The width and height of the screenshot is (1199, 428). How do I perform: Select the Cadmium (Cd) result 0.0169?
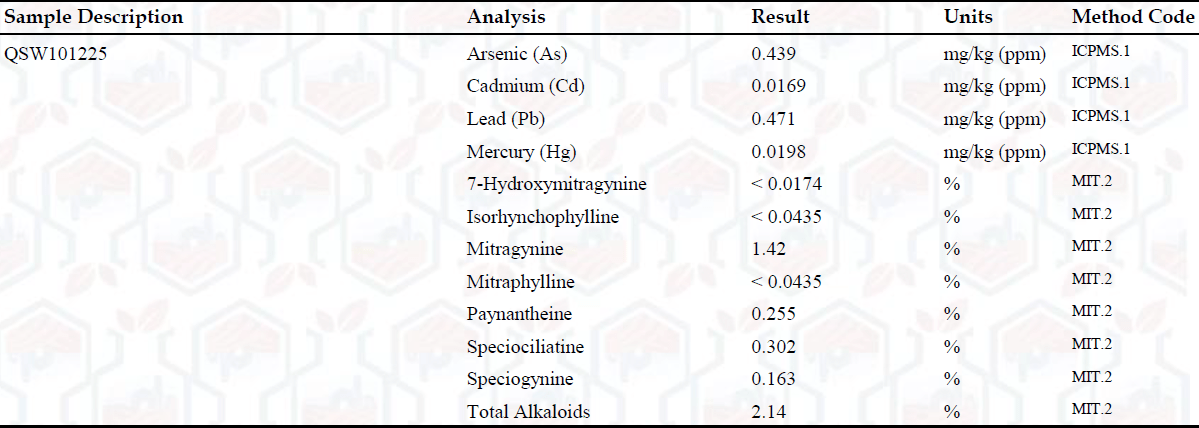coord(779,86)
